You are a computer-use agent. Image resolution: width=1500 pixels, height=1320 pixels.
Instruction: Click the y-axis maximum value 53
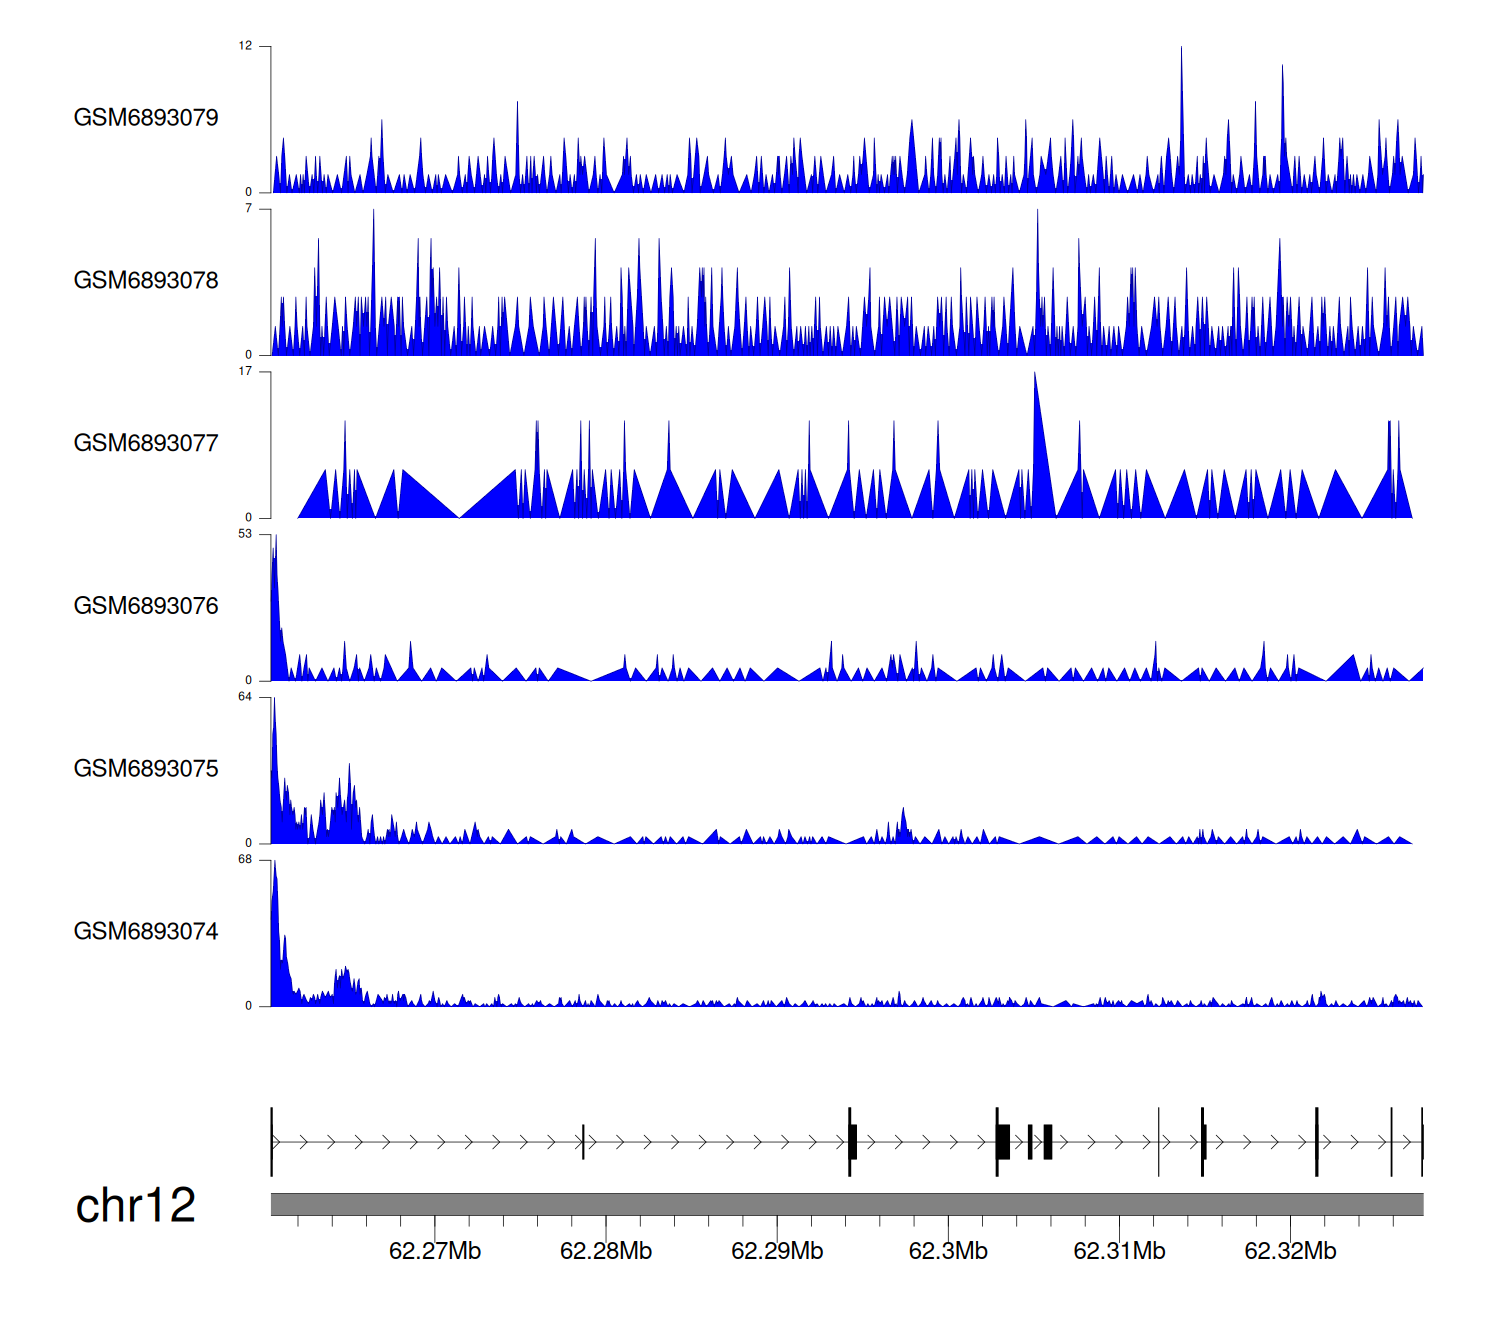point(245,534)
